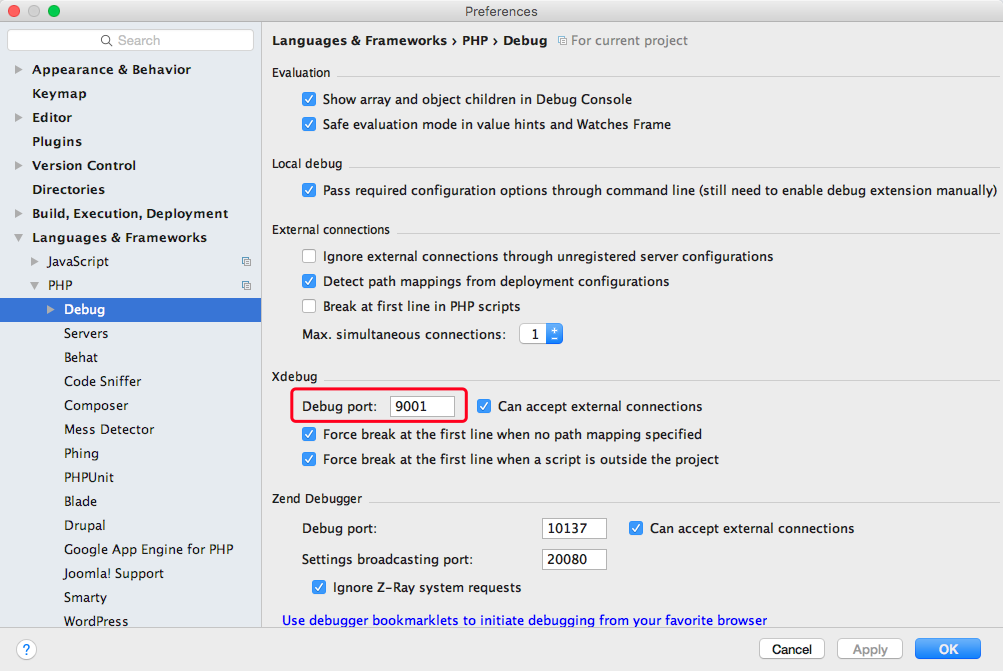Click the search magnifier icon
The height and width of the screenshot is (671, 1003).
(x=106, y=40)
